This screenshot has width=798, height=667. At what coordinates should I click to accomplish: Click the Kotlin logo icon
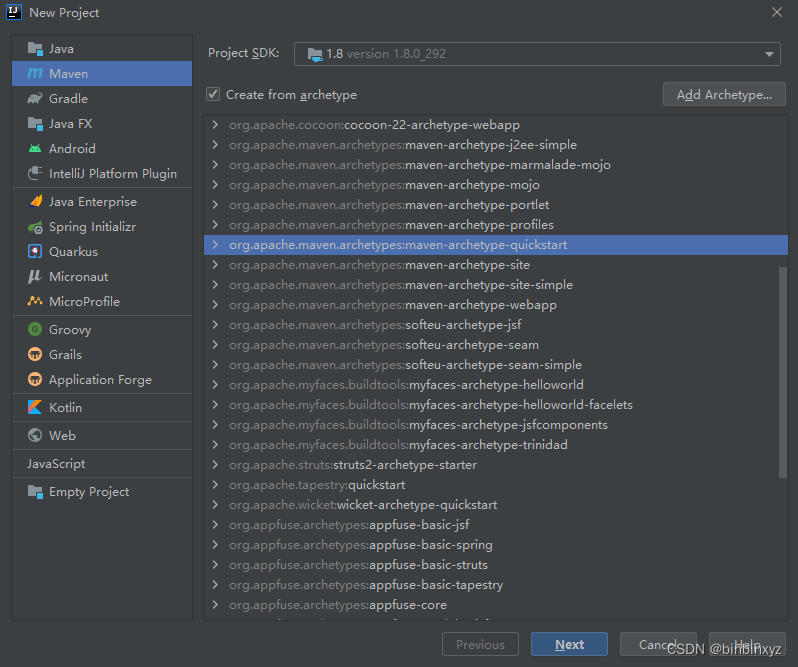[35, 407]
